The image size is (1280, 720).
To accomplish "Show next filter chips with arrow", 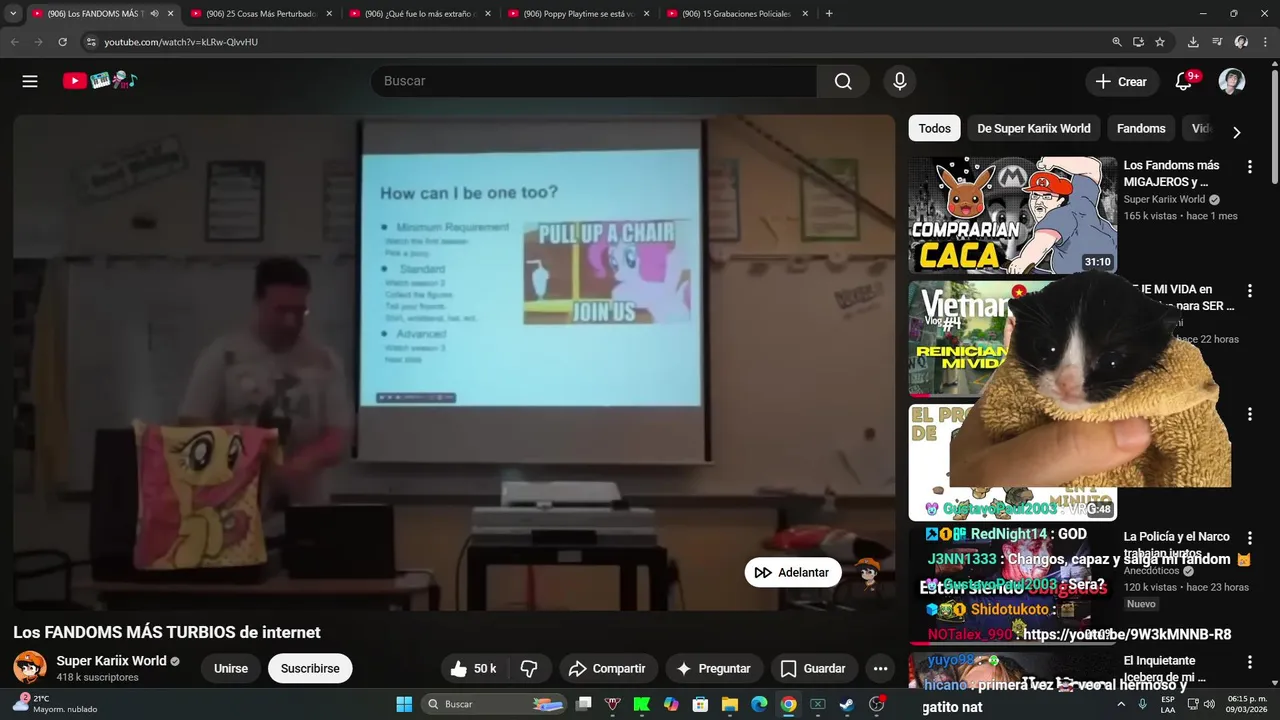I will 1236,132.
